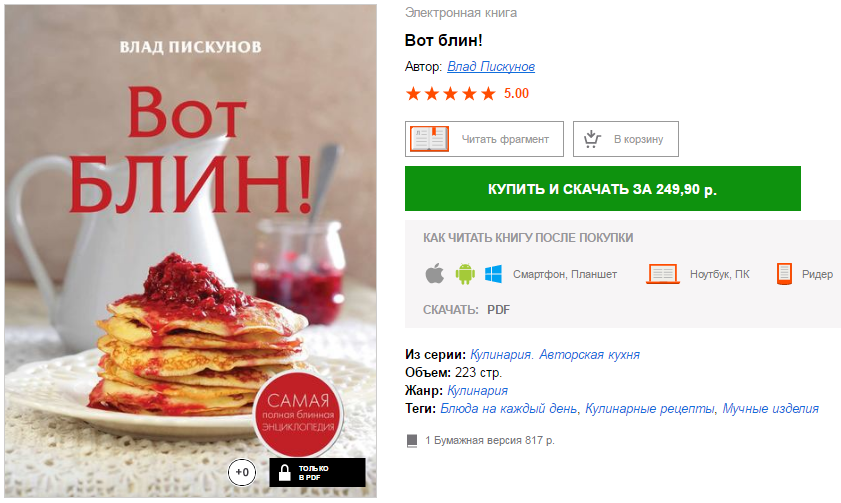Buy the book with the green КУПИТЬ И СКАЧАТЬ button

tap(602, 189)
